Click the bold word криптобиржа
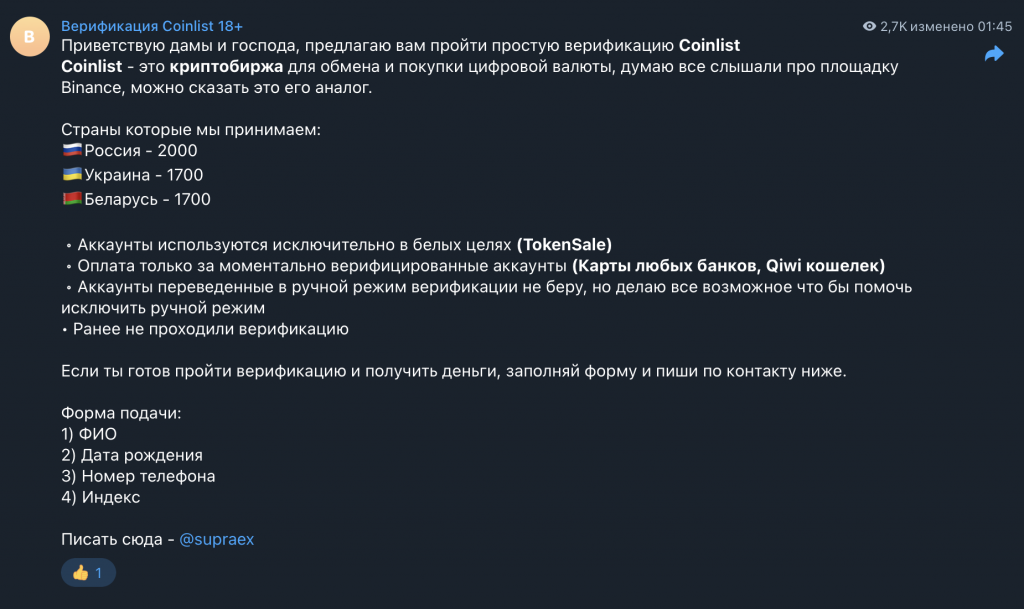 tap(233, 67)
